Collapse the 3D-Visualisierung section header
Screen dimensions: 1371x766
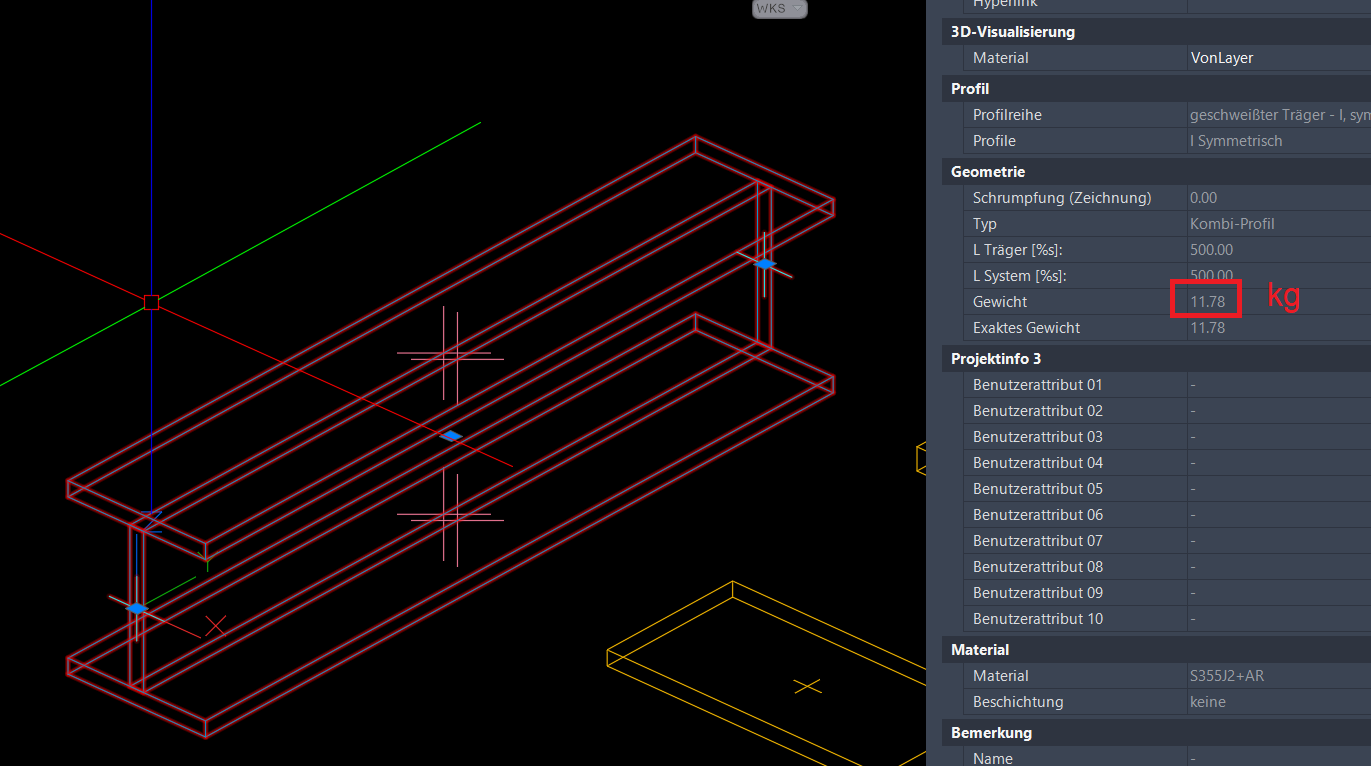(x=1013, y=31)
